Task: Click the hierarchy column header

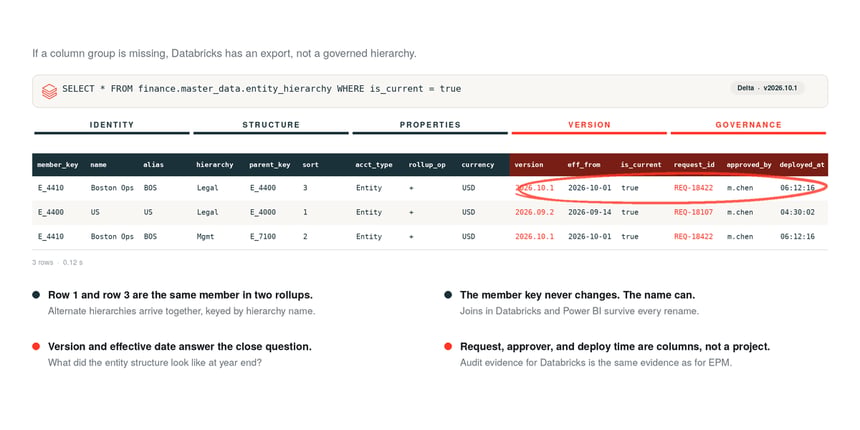Action: 214,165
